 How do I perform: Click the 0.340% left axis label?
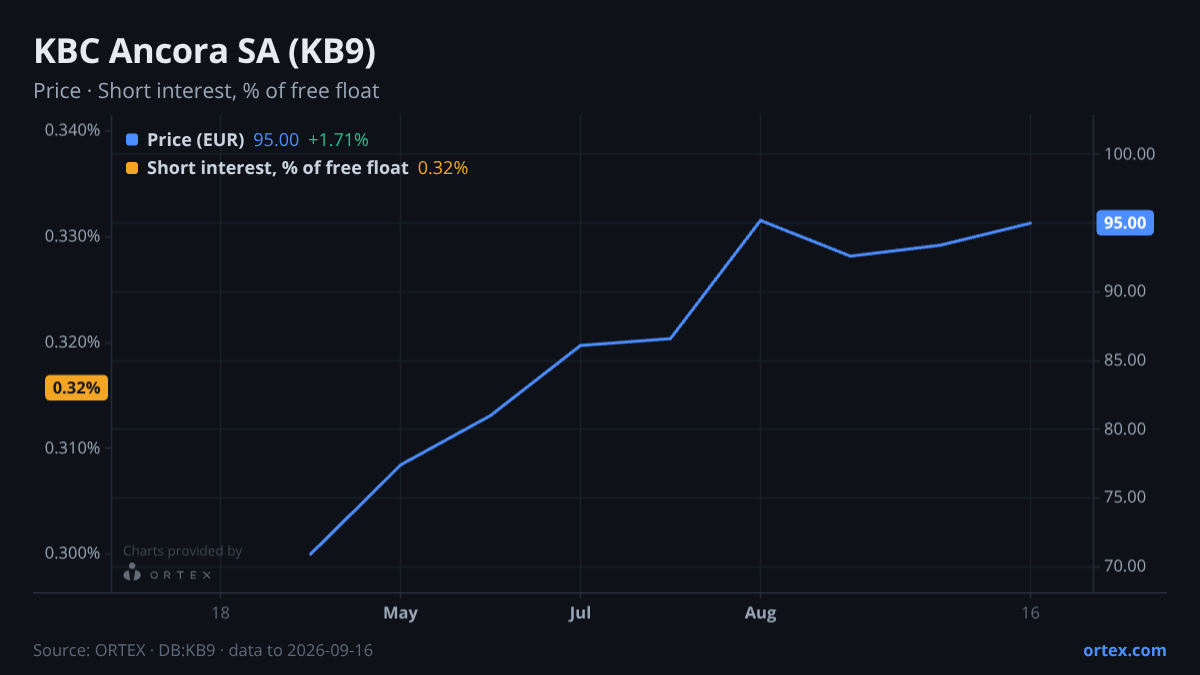tap(72, 130)
